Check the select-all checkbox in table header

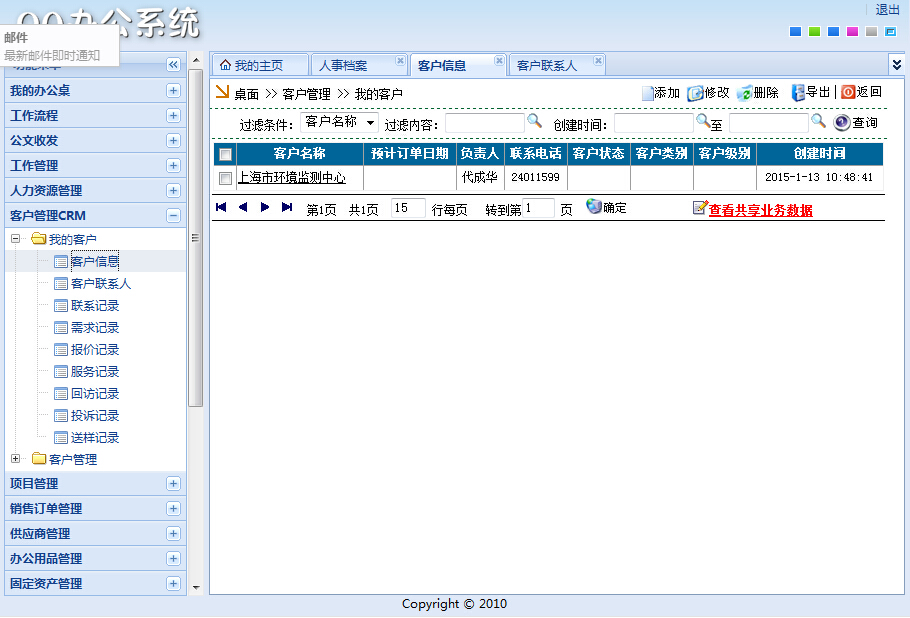[226, 154]
